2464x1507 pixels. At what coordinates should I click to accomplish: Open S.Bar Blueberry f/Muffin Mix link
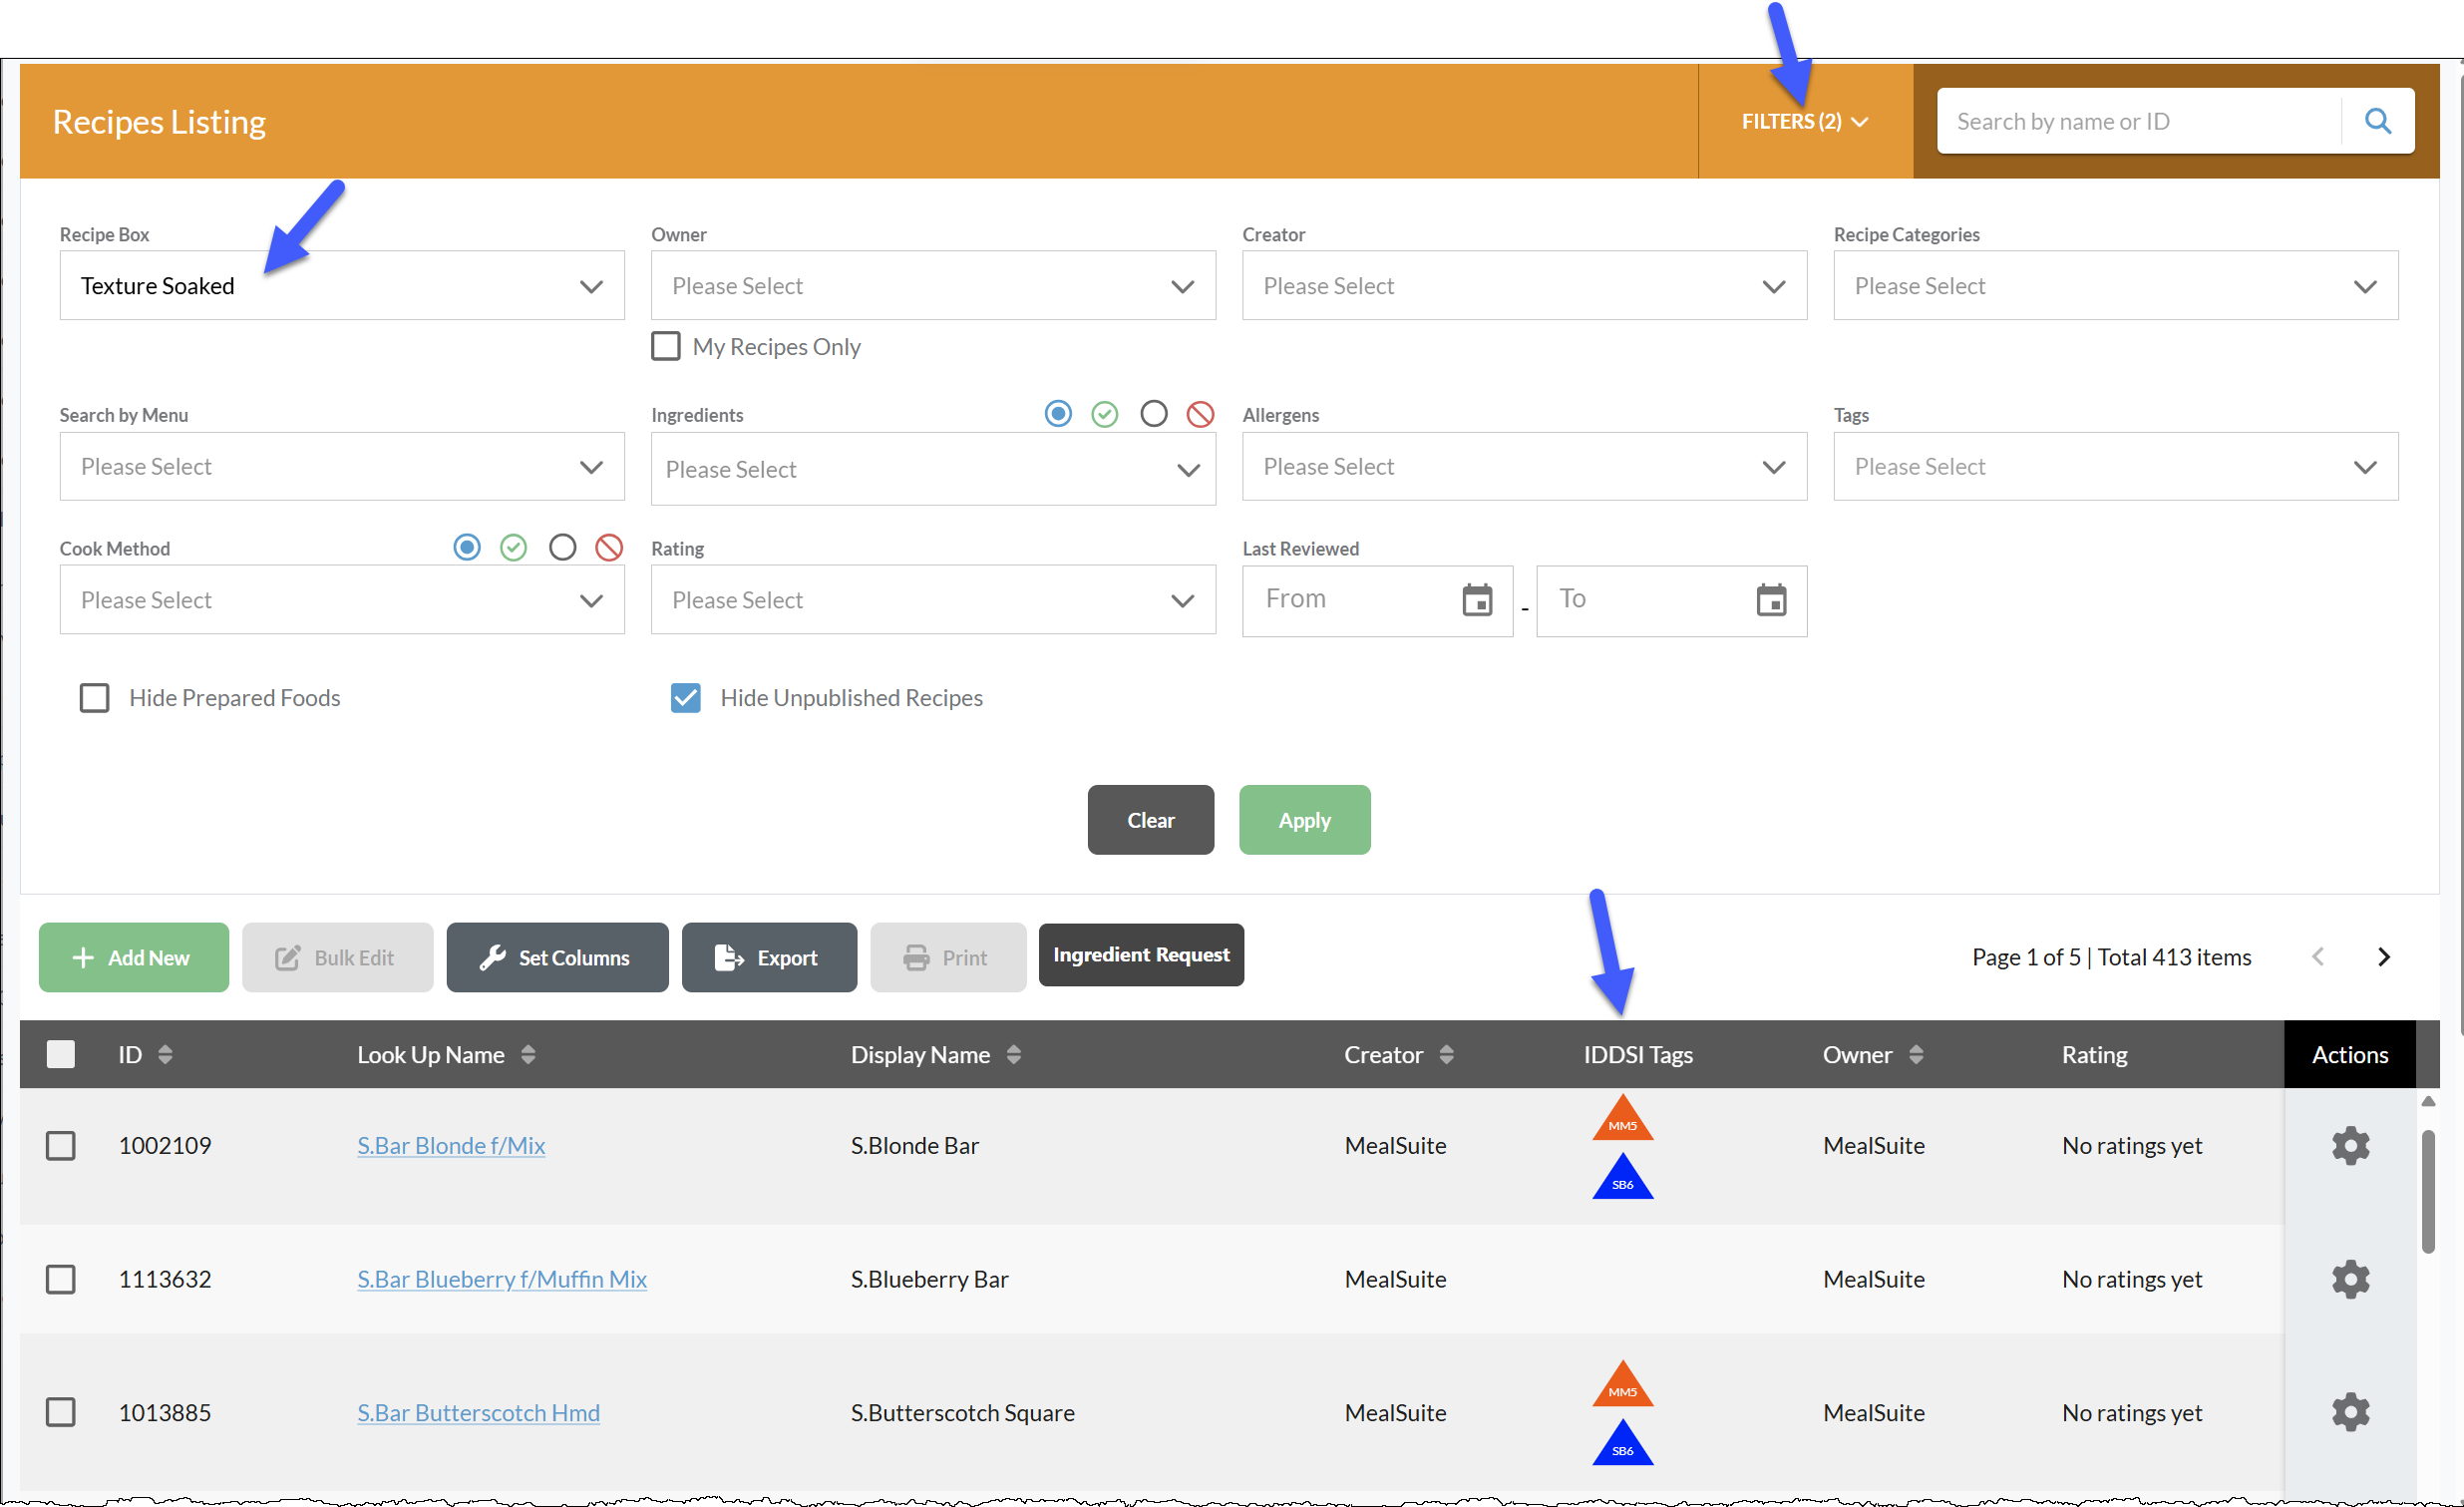[x=502, y=1279]
